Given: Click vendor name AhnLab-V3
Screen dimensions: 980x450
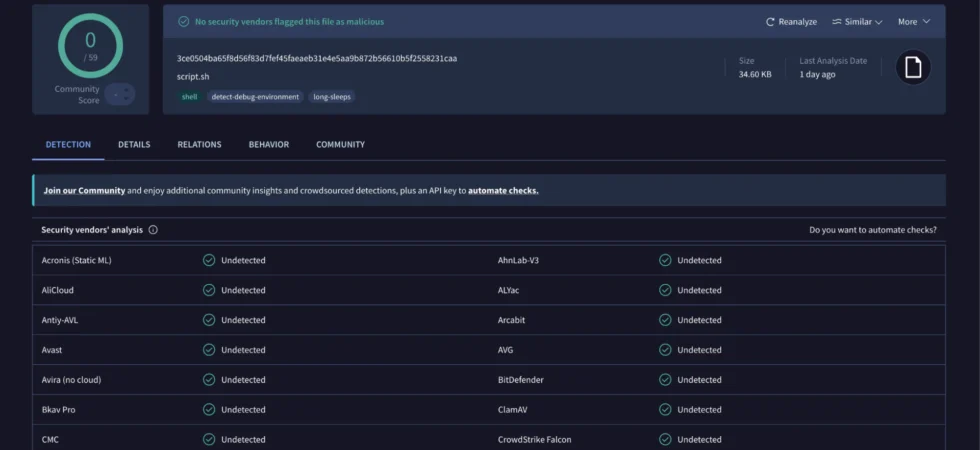Looking at the screenshot, I should tap(518, 260).
